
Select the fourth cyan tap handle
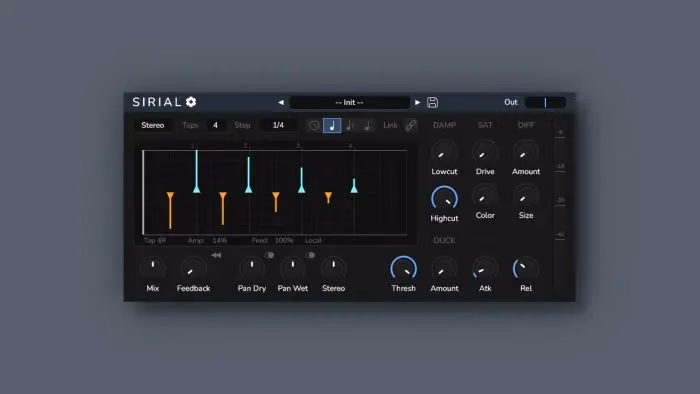pos(354,189)
